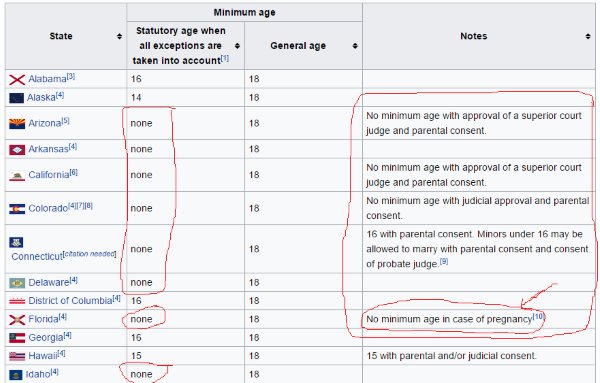This screenshot has height=383, width=600.
Task: Click the Arizona flag icon
Action: pos(17,124)
